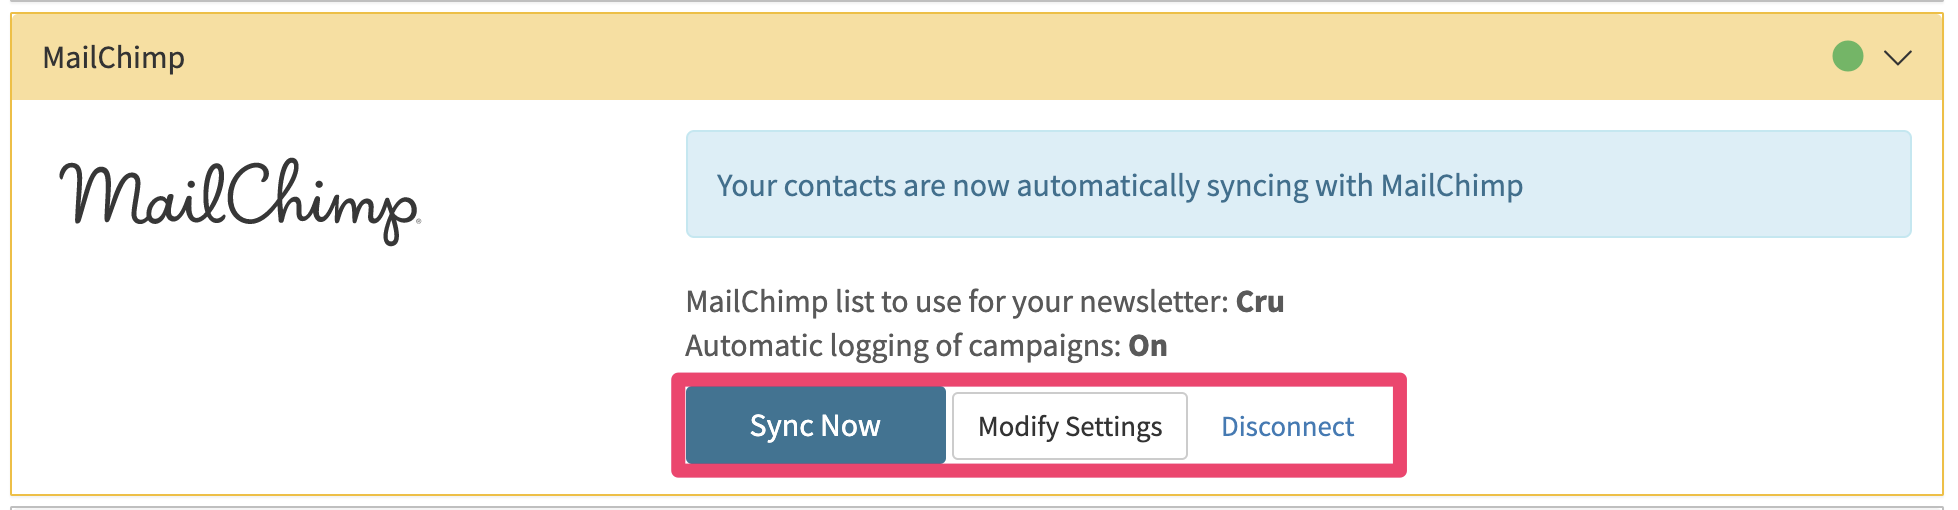Viewport: 1958px width, 510px height.
Task: Open Modify Settings for MailChimp
Action: click(1070, 426)
